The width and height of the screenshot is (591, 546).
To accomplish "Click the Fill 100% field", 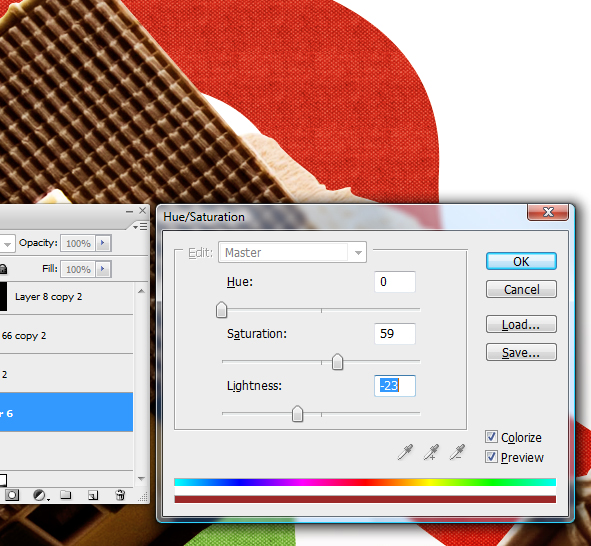I will 78,269.
